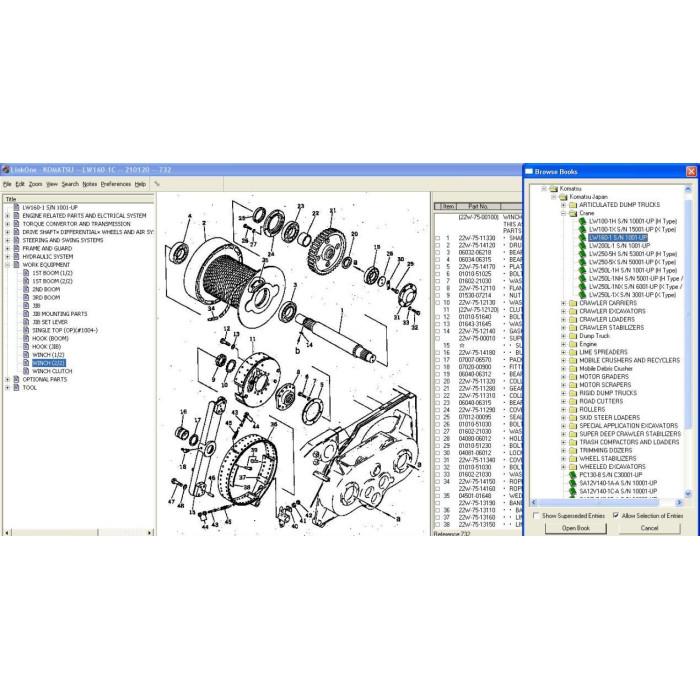Click the green LW160-1 book icon
Image resolution: width=700 pixels, height=700 pixels.
click(x=582, y=238)
